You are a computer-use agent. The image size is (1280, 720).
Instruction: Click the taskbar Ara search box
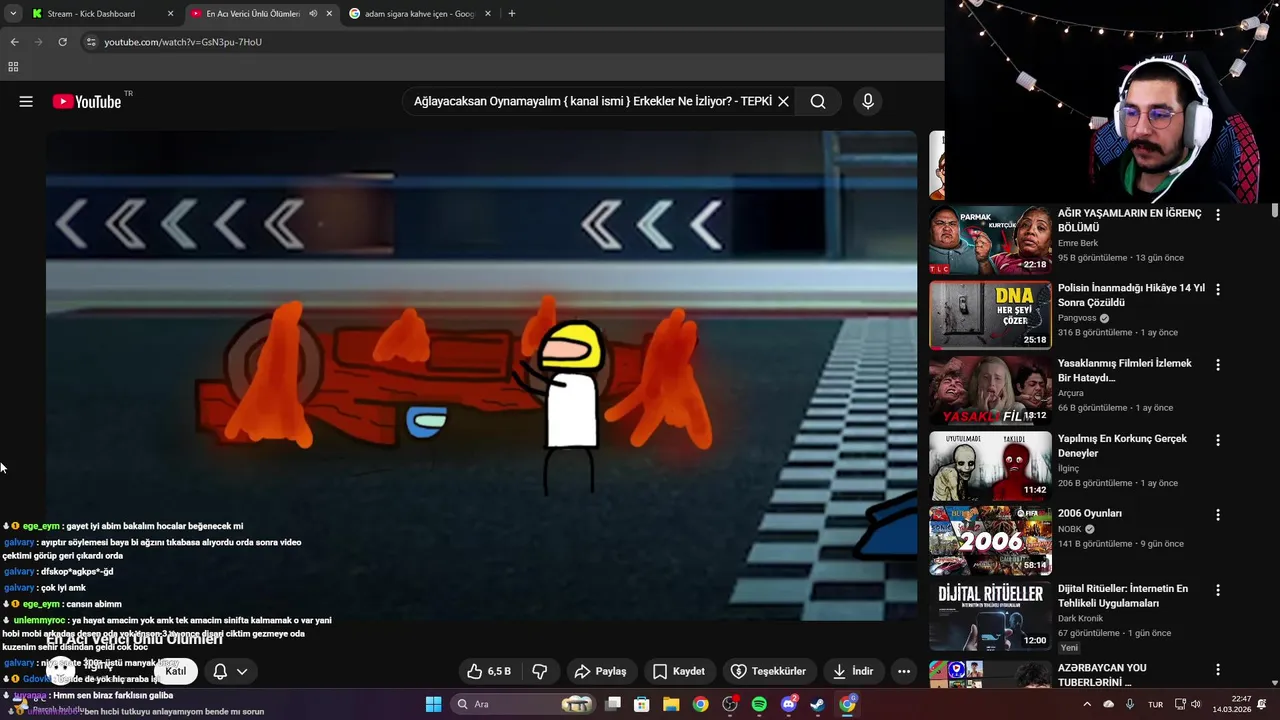point(523,704)
